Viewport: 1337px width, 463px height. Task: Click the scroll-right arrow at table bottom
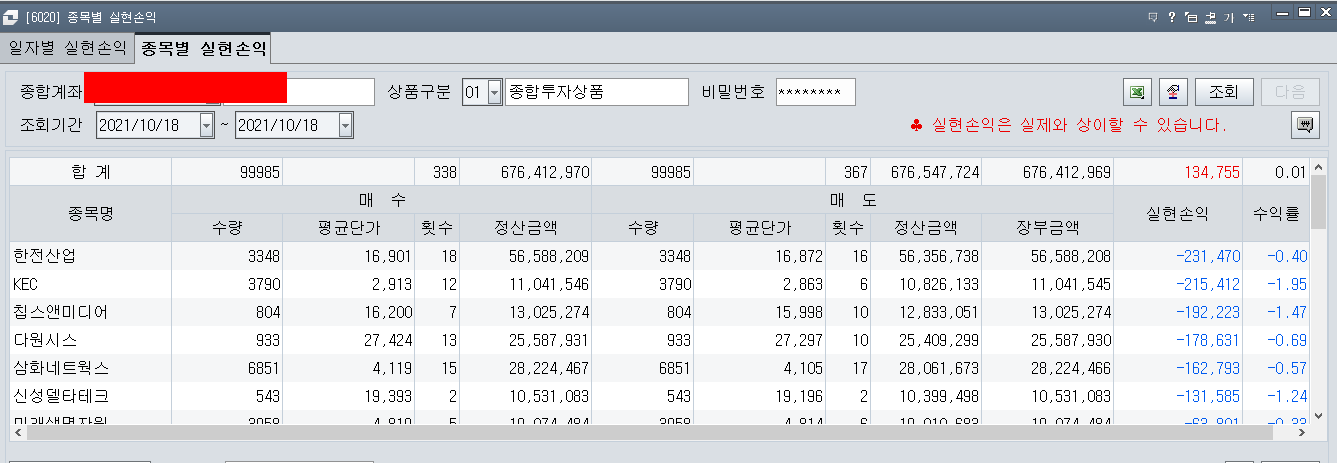coord(1299,433)
